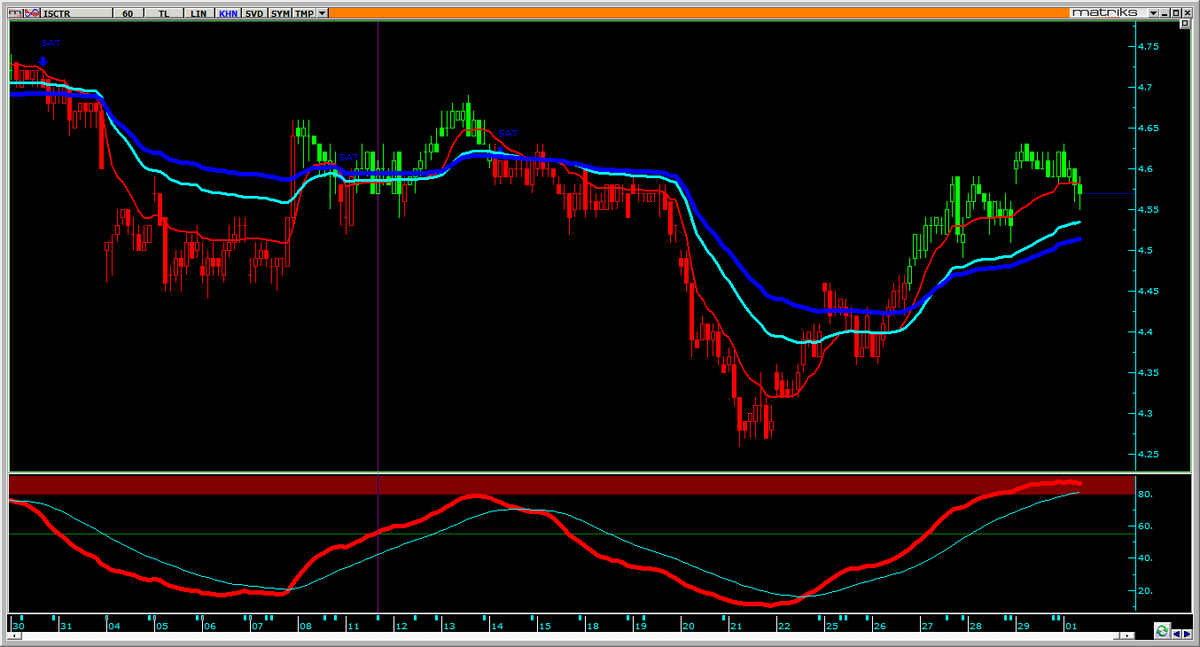Click the 4.75 price axis label
The height and width of the screenshot is (647, 1200).
click(x=1149, y=47)
